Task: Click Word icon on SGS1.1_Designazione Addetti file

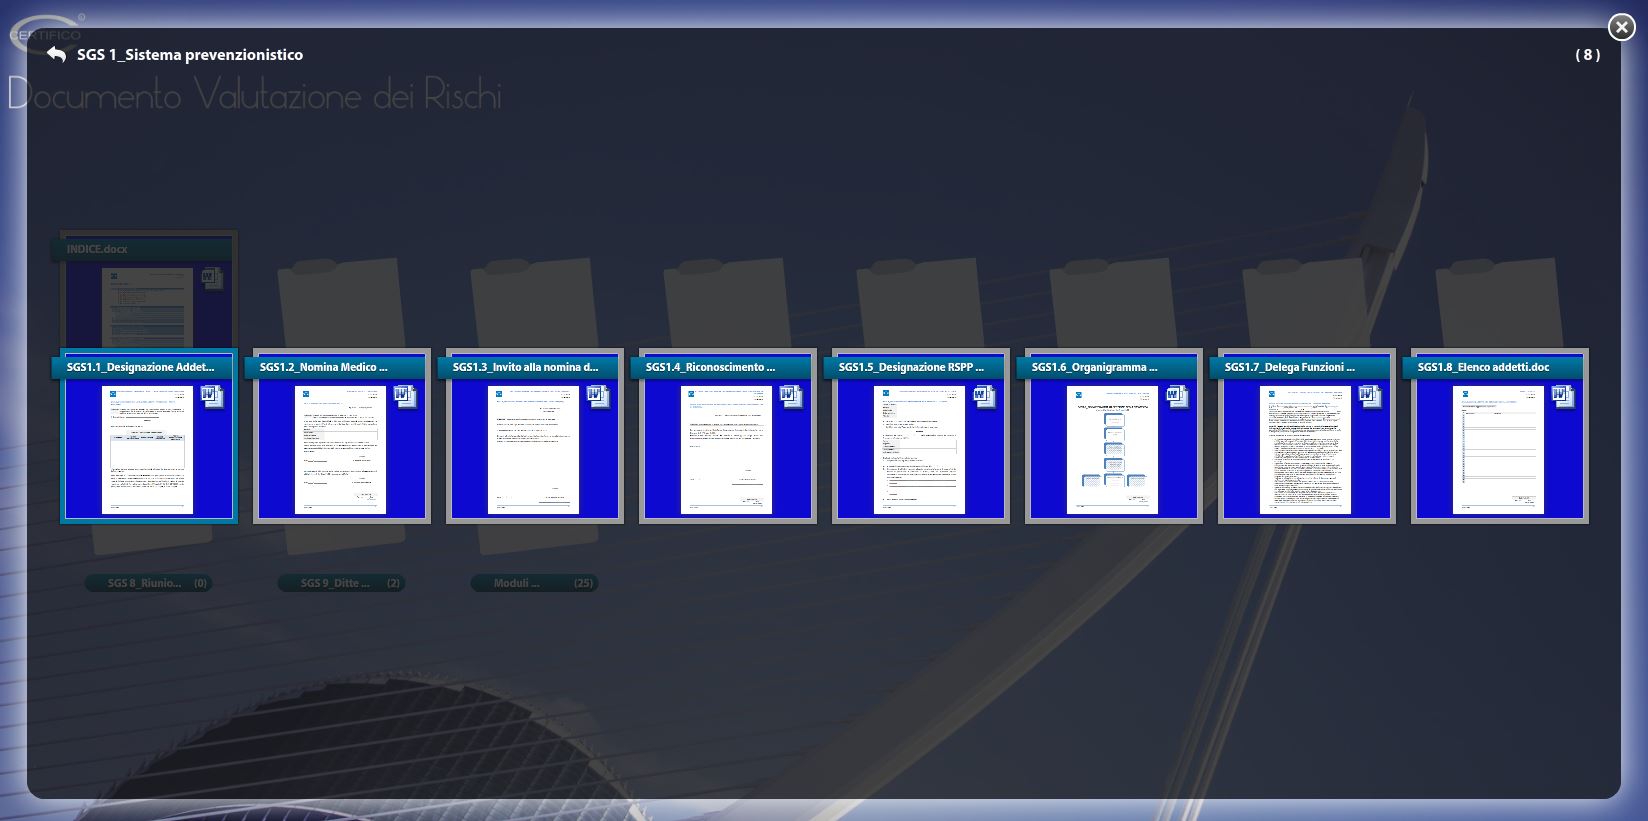Action: pyautogui.click(x=211, y=397)
